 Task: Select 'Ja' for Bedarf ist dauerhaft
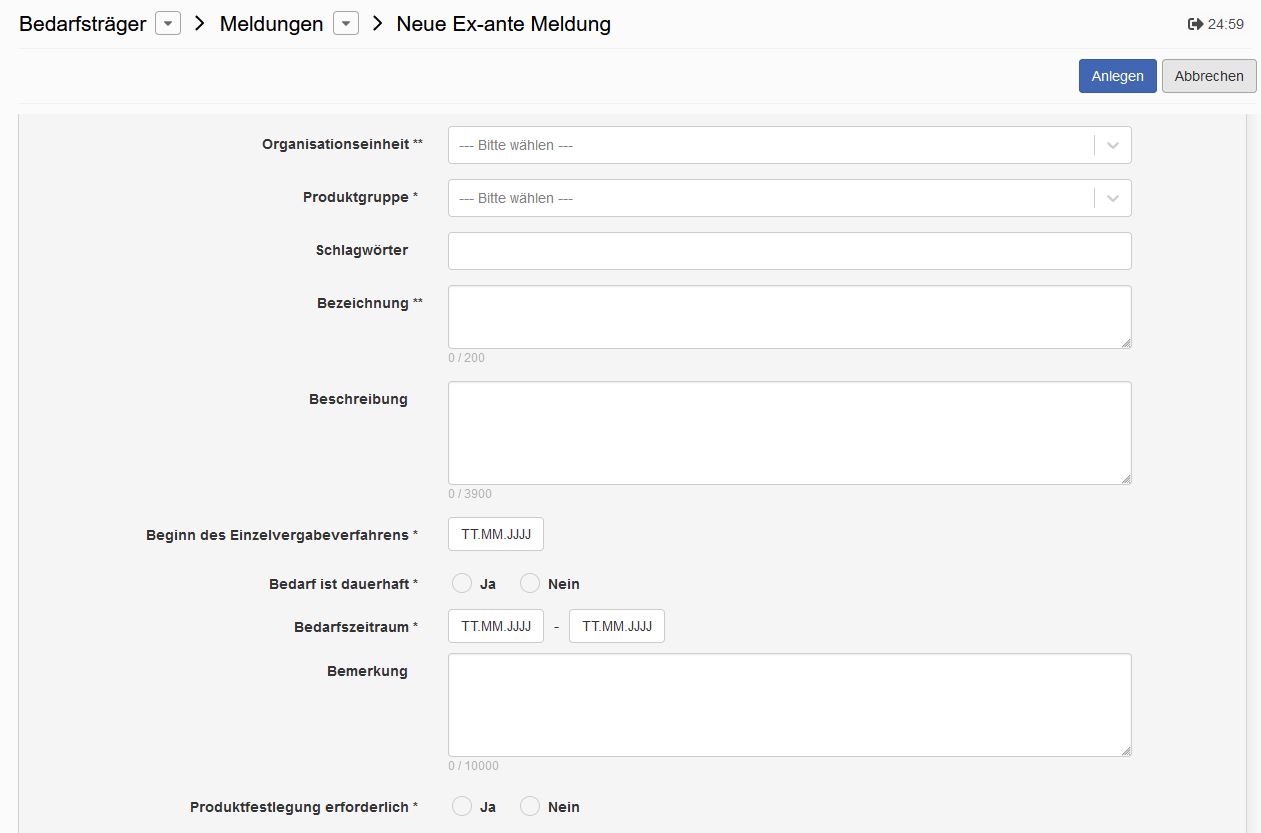pyautogui.click(x=462, y=583)
